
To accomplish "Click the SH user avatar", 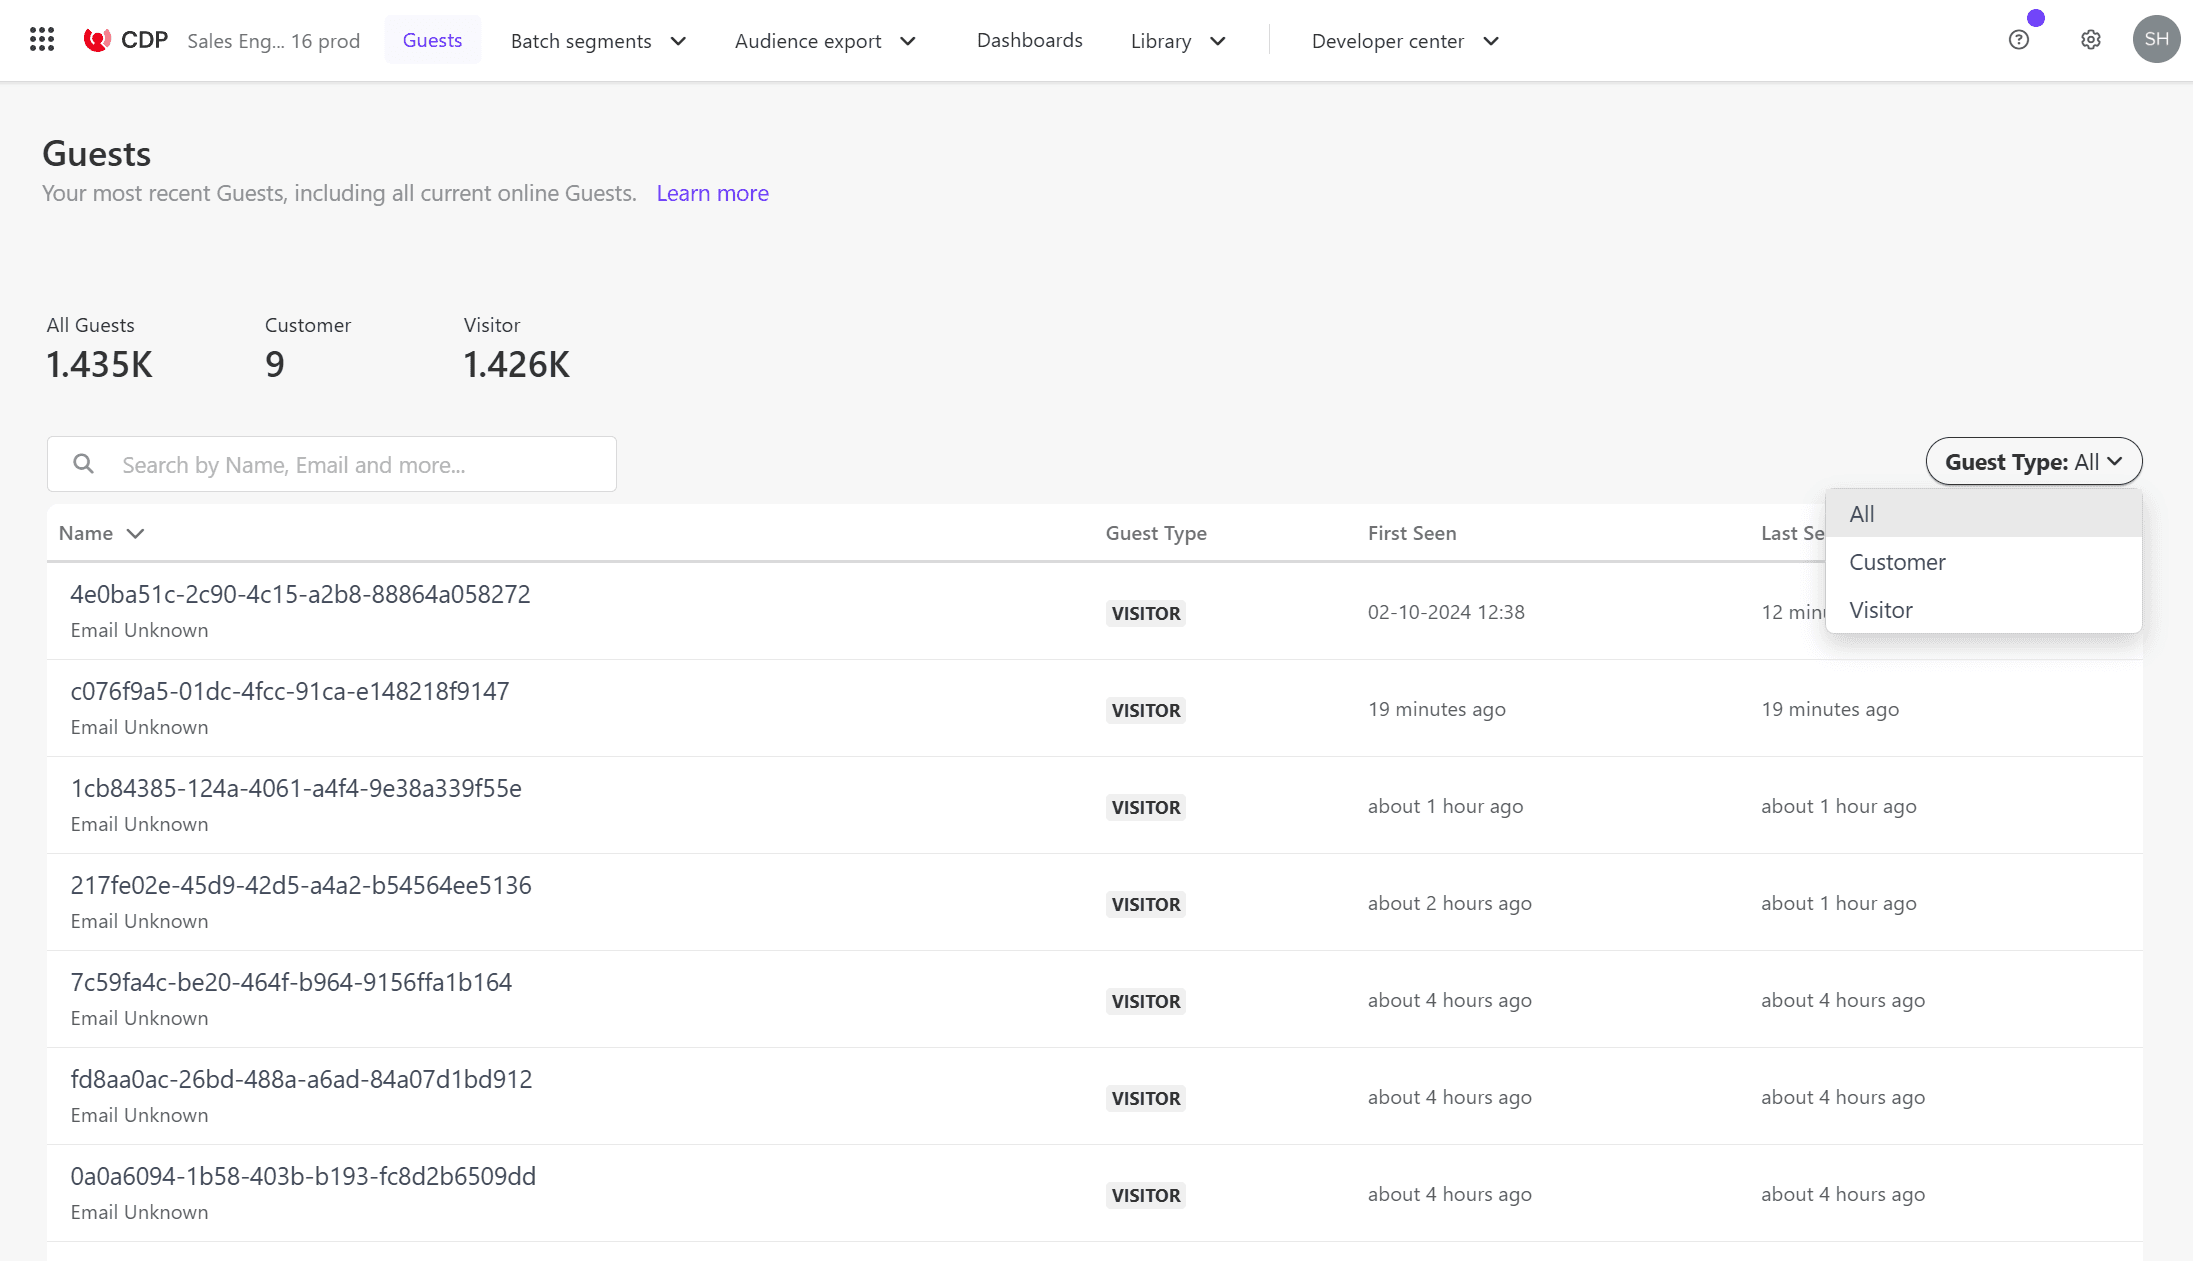I will tap(2156, 40).
